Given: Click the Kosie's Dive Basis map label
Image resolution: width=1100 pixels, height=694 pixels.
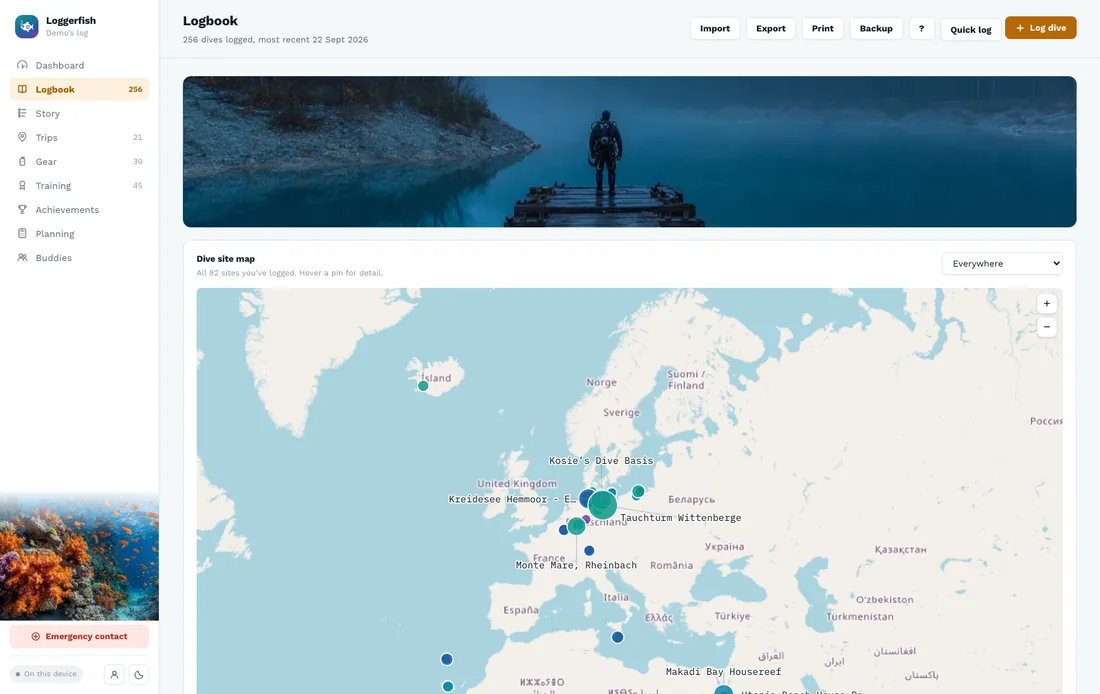Looking at the screenshot, I should [x=601, y=461].
